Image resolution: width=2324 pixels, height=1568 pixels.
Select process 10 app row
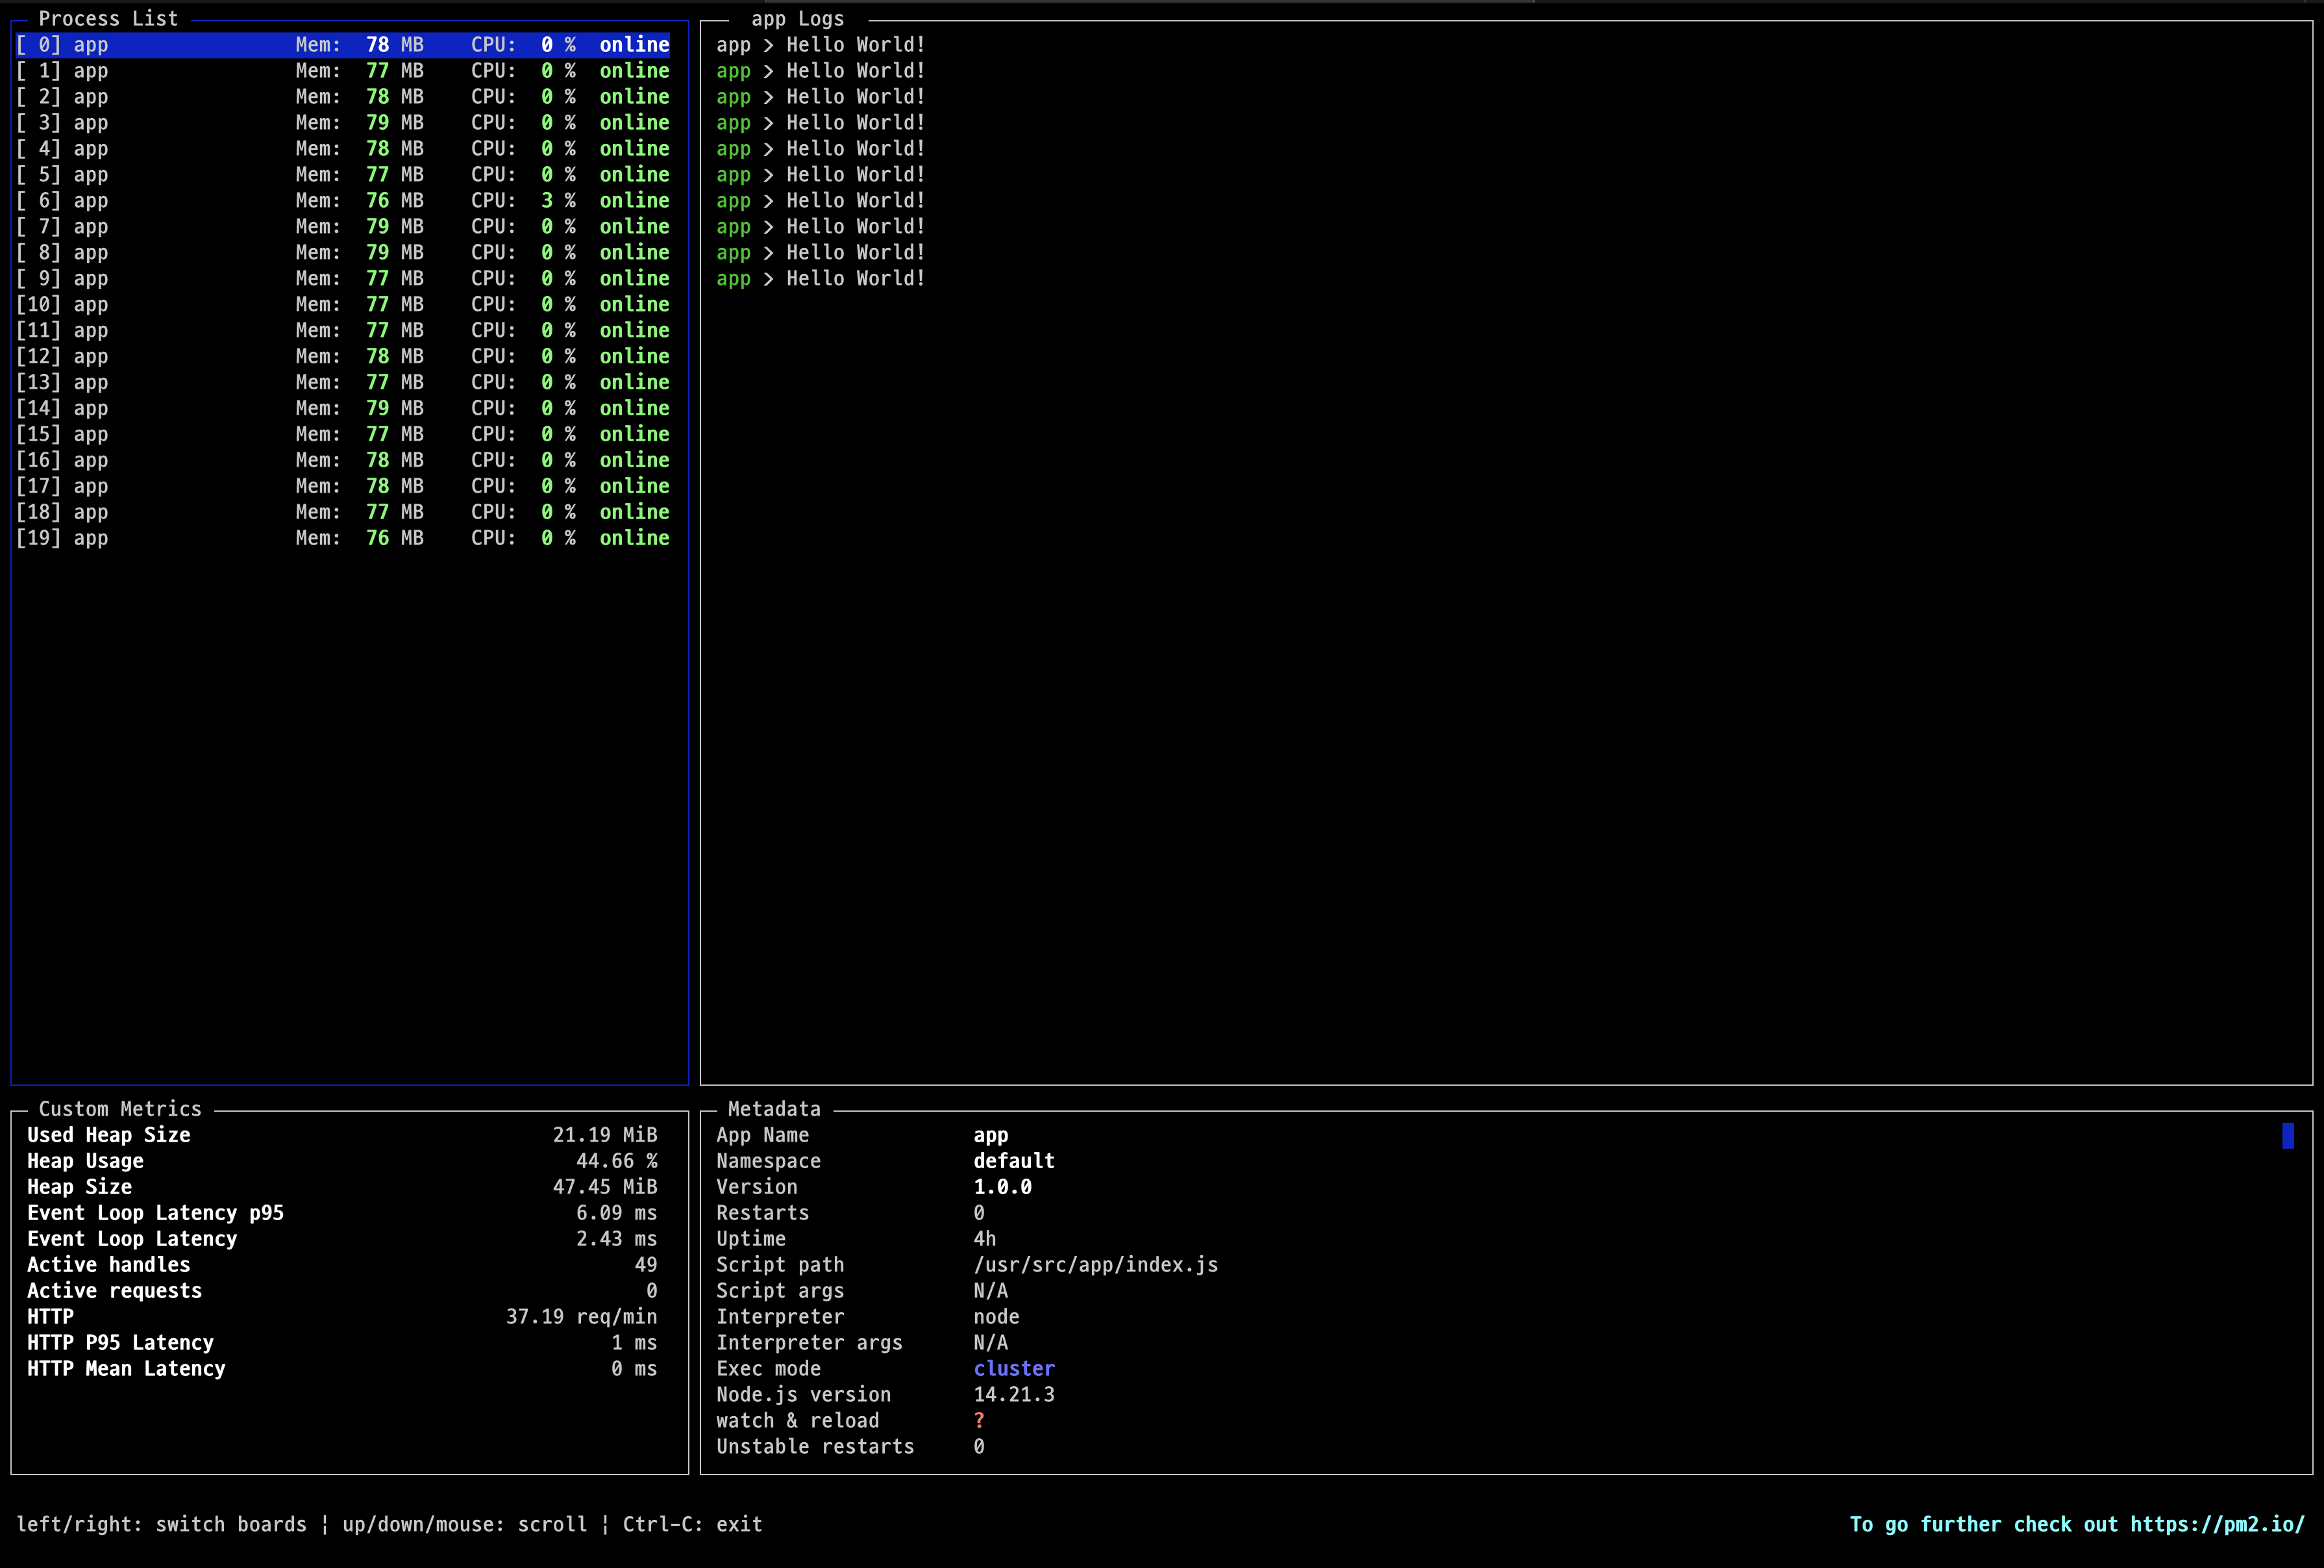tap(340, 305)
